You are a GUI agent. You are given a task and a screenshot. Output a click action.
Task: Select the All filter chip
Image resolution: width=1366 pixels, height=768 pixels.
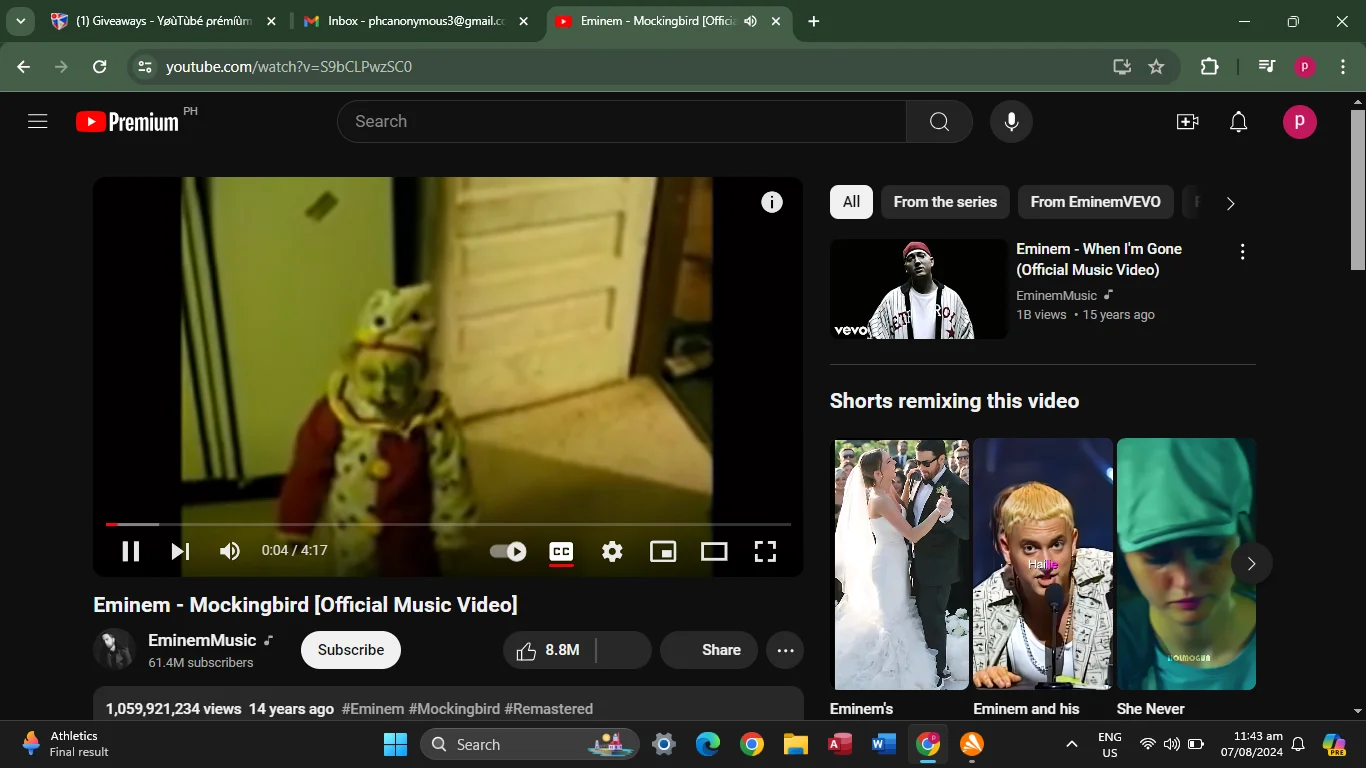click(851, 202)
